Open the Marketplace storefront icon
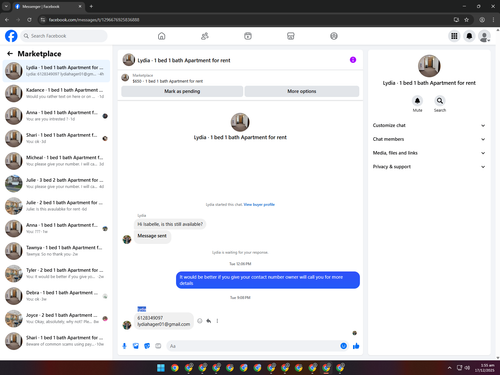 291,36
